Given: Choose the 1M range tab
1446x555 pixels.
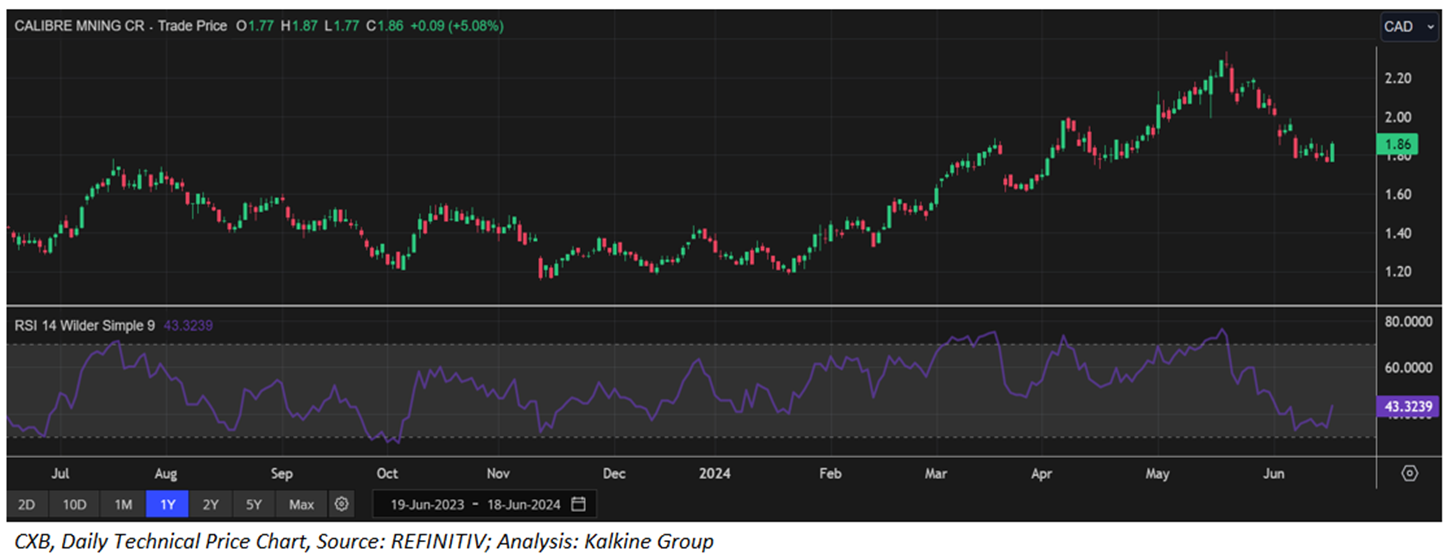Looking at the screenshot, I should point(123,503).
